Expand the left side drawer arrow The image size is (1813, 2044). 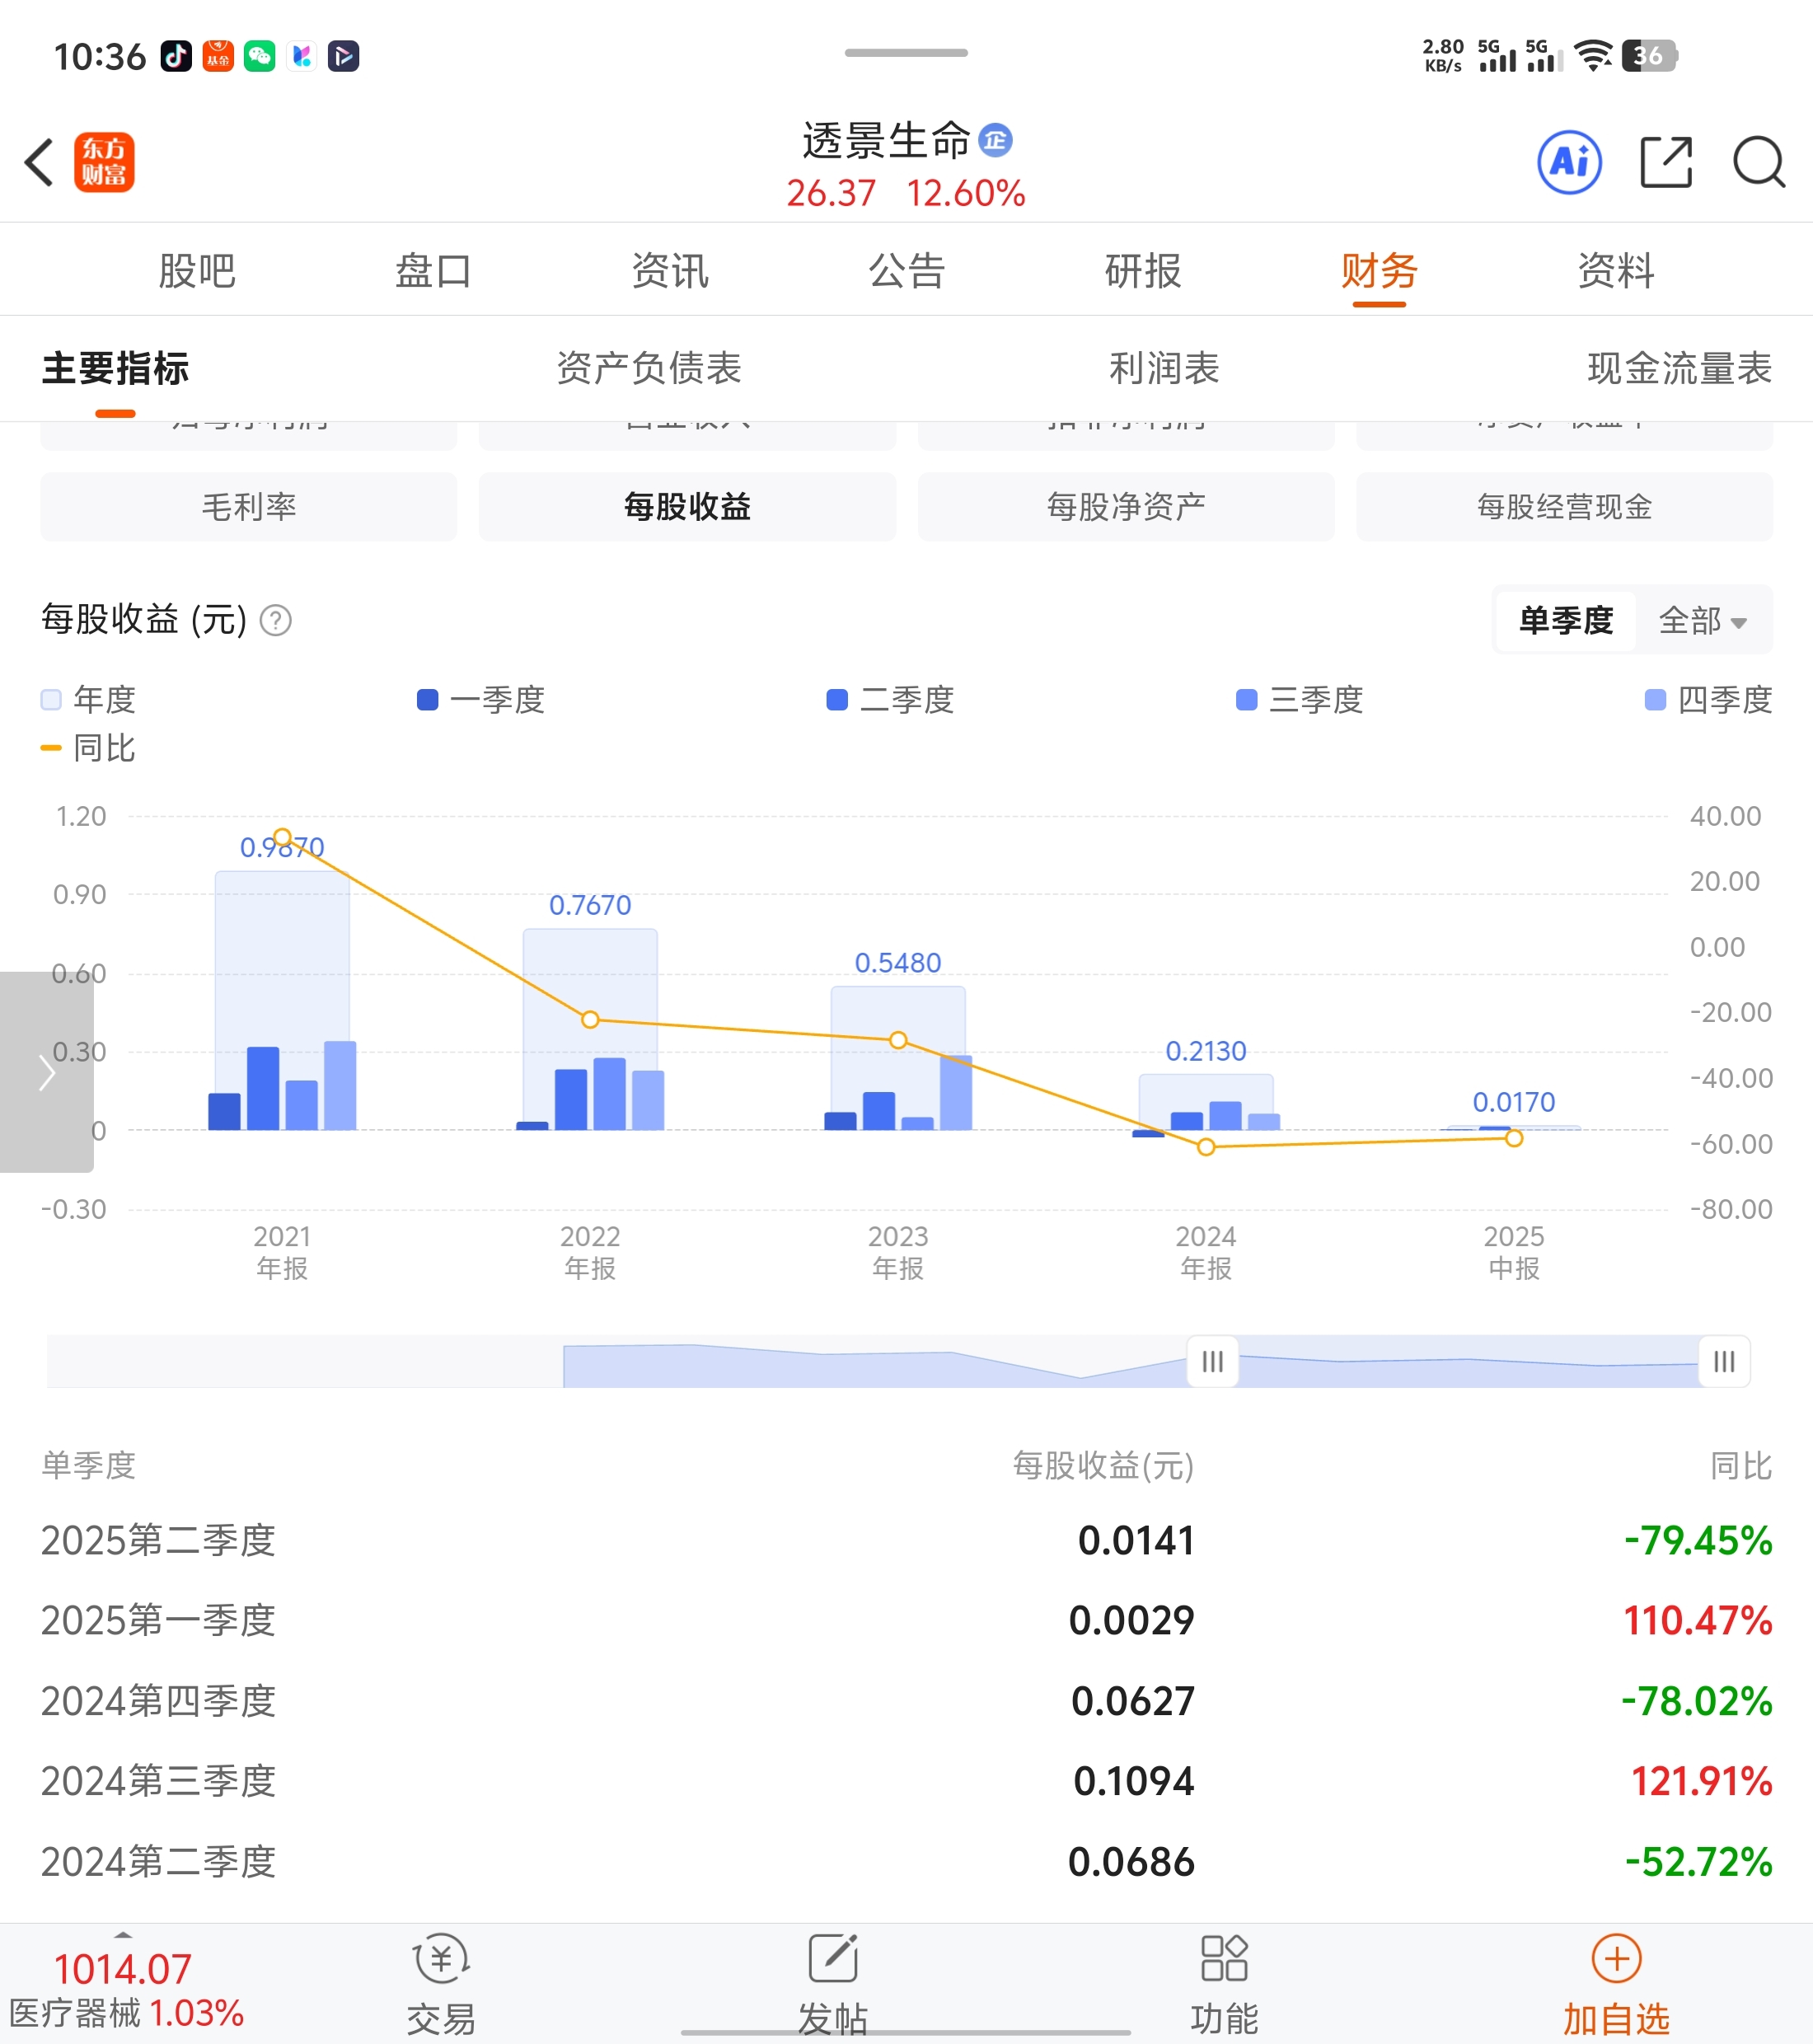pyautogui.click(x=46, y=1072)
